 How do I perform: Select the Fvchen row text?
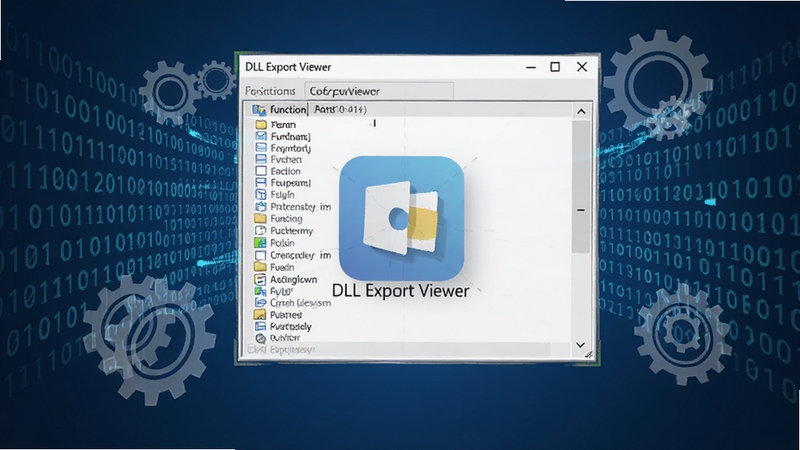(286, 160)
